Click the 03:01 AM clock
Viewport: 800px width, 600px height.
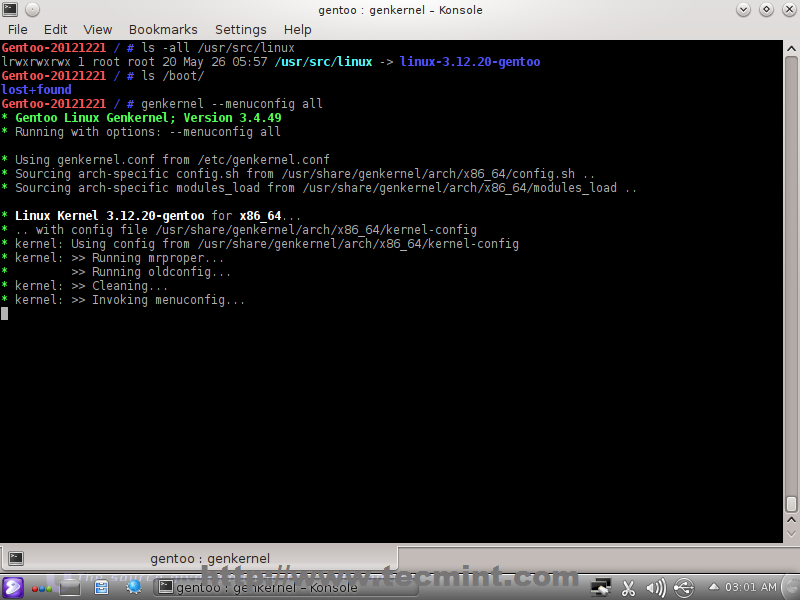751,587
